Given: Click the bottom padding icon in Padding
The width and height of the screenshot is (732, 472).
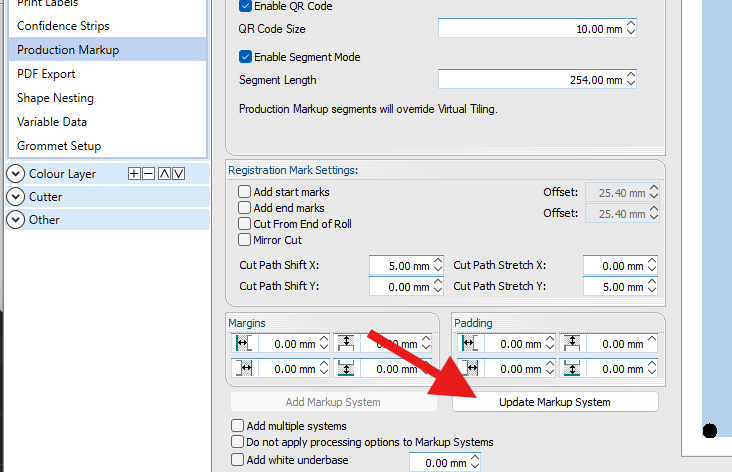Looking at the screenshot, I should click(571, 369).
